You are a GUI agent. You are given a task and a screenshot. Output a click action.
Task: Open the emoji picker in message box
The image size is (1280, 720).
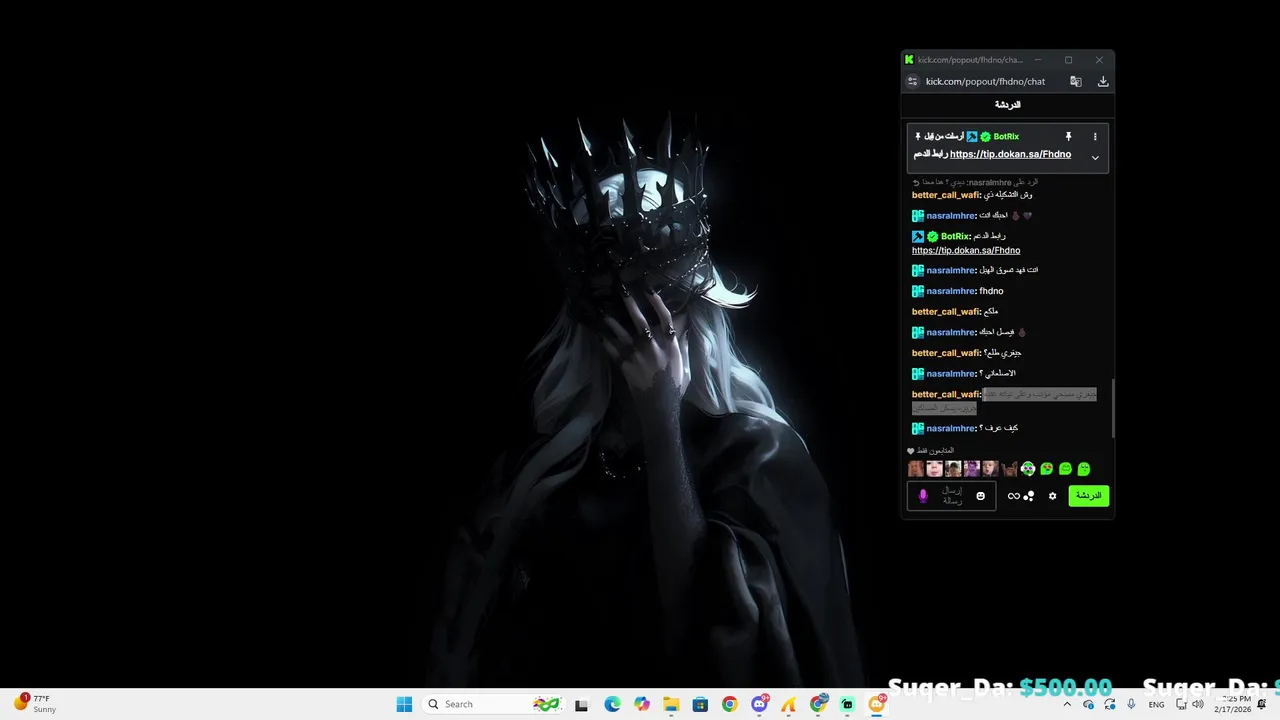click(x=981, y=496)
